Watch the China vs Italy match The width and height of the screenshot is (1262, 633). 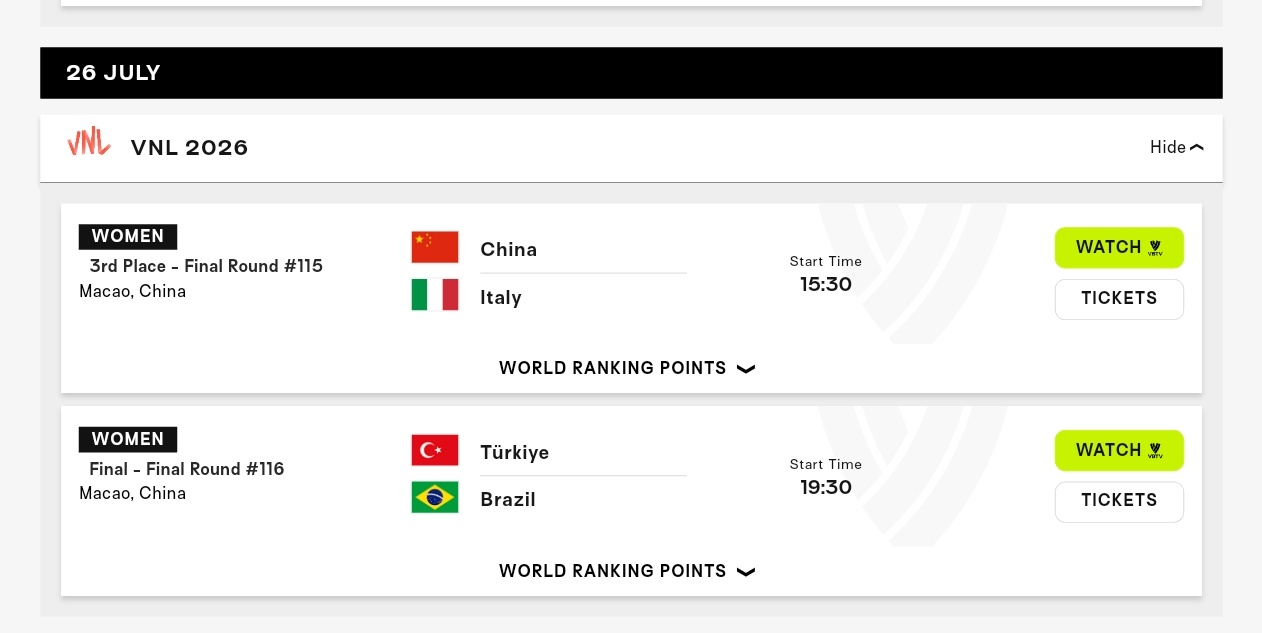pyautogui.click(x=1119, y=247)
